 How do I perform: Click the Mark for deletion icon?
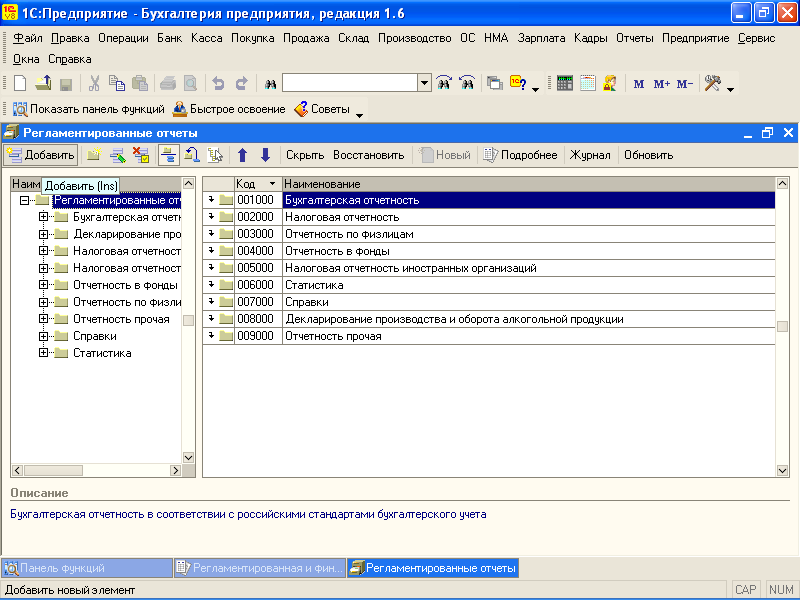141,155
